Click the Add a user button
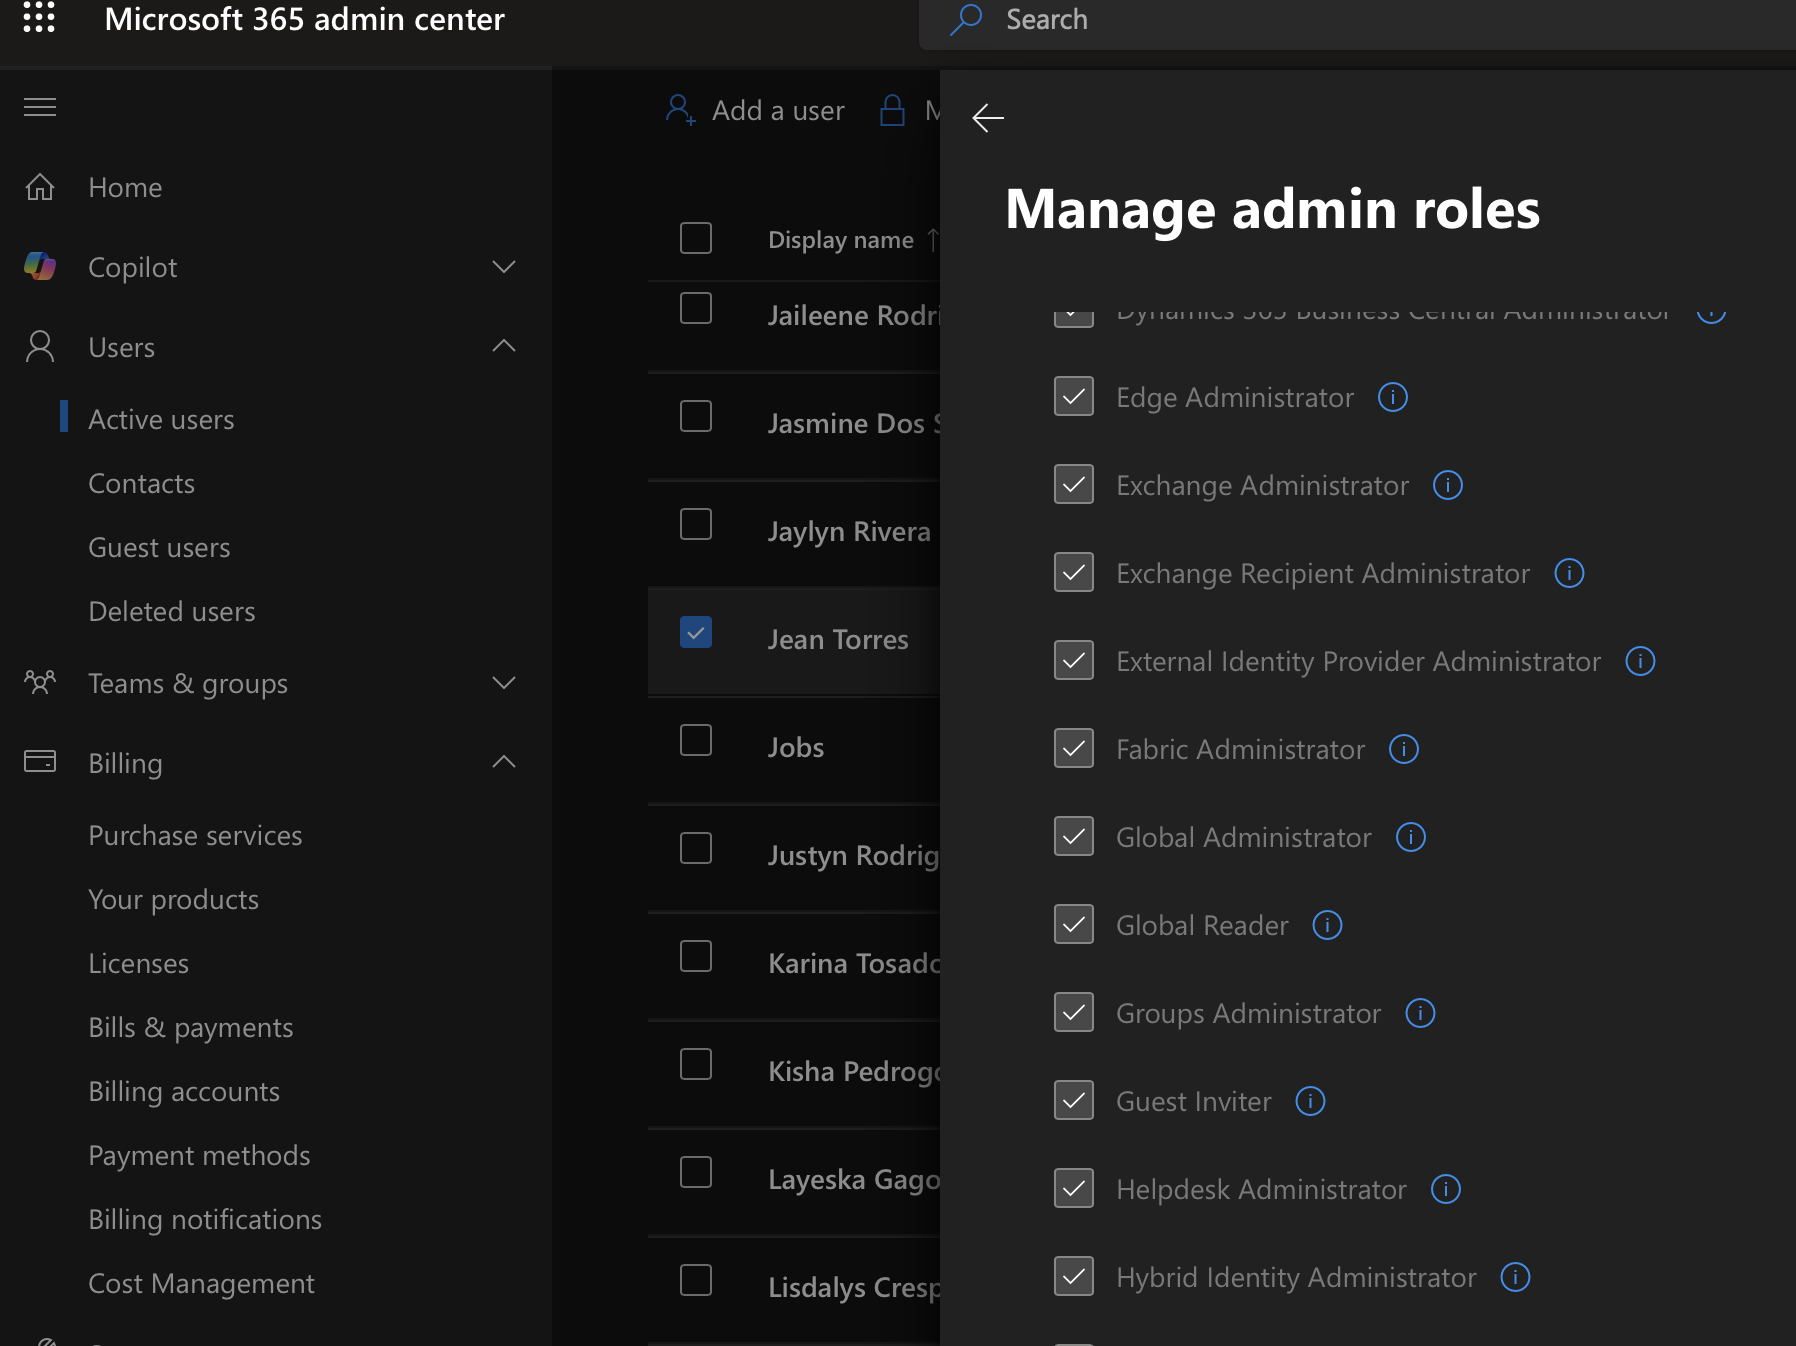Viewport: 1796px width, 1346px height. pyautogui.click(x=755, y=110)
